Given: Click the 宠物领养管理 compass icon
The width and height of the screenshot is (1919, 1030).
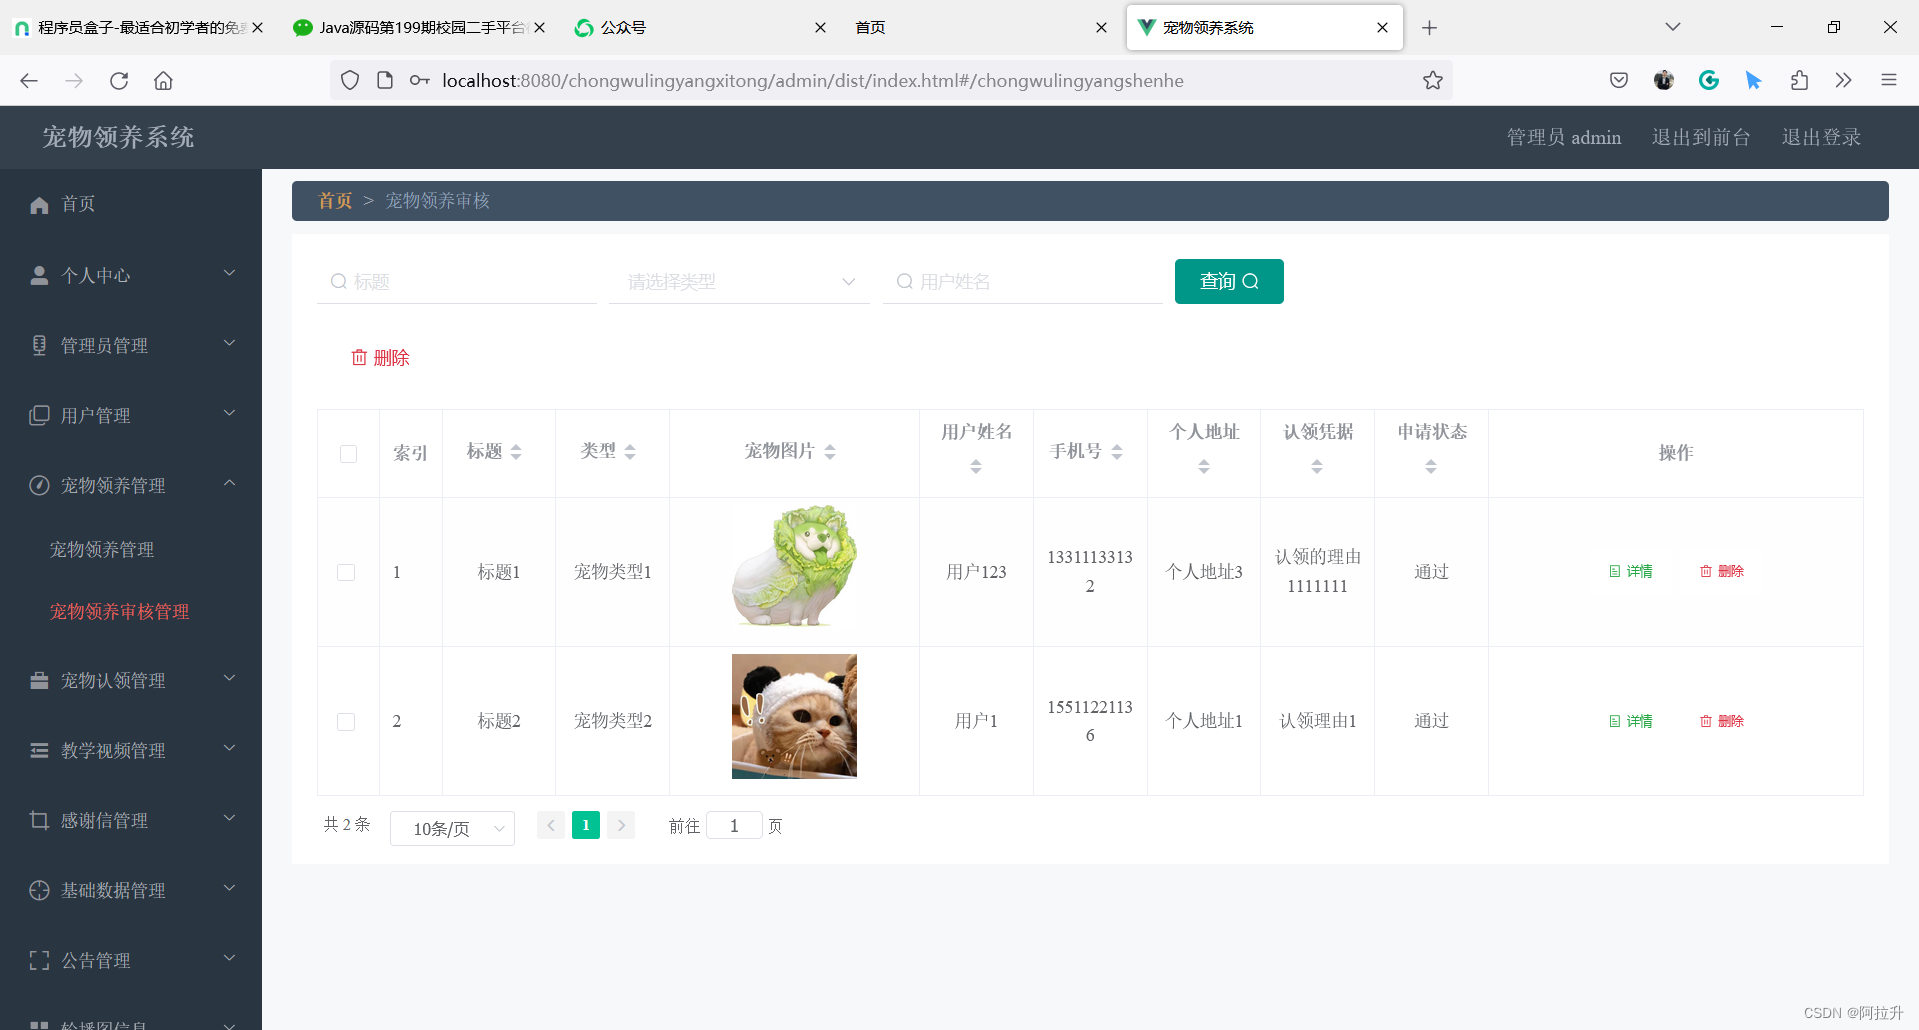Looking at the screenshot, I should point(39,485).
